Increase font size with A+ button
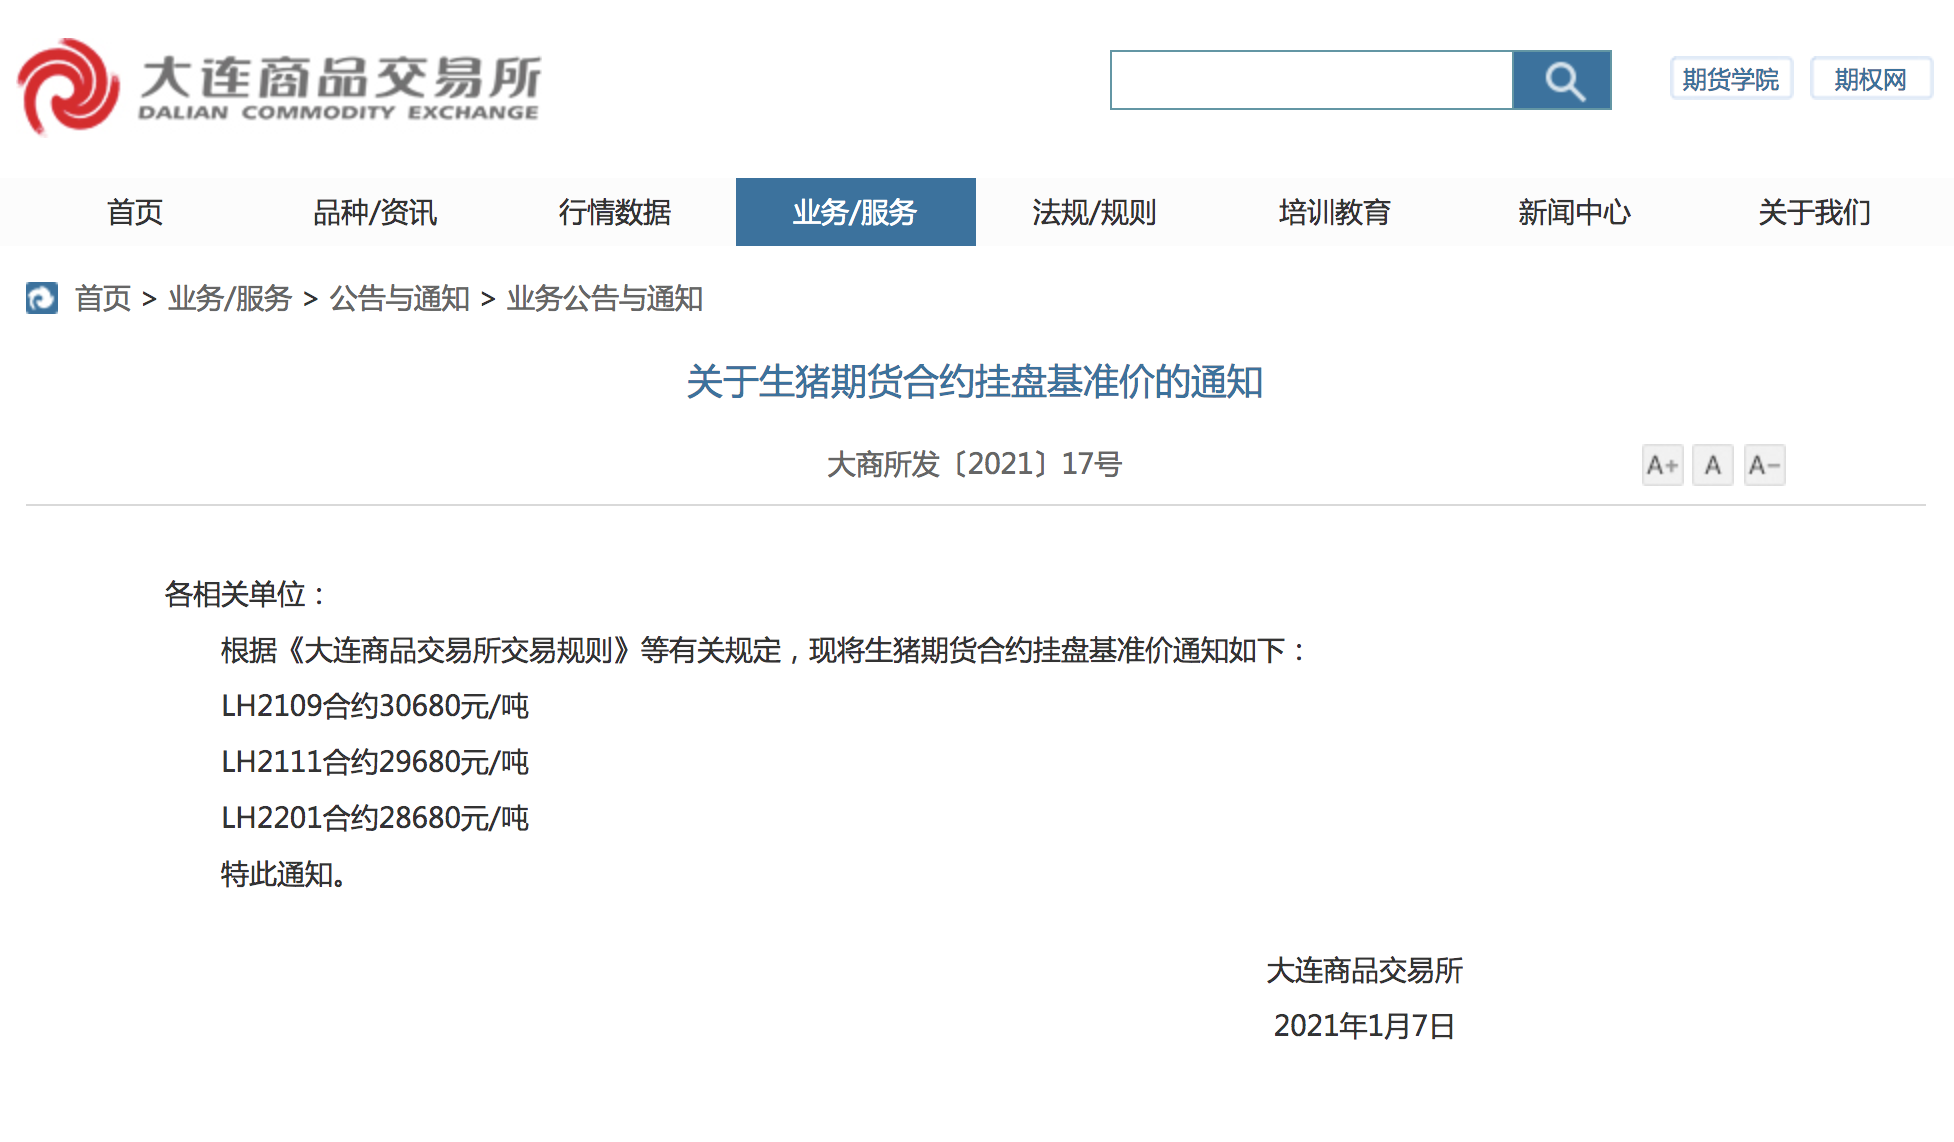Screen dimensions: 1954x1142 pyautogui.click(x=1662, y=465)
